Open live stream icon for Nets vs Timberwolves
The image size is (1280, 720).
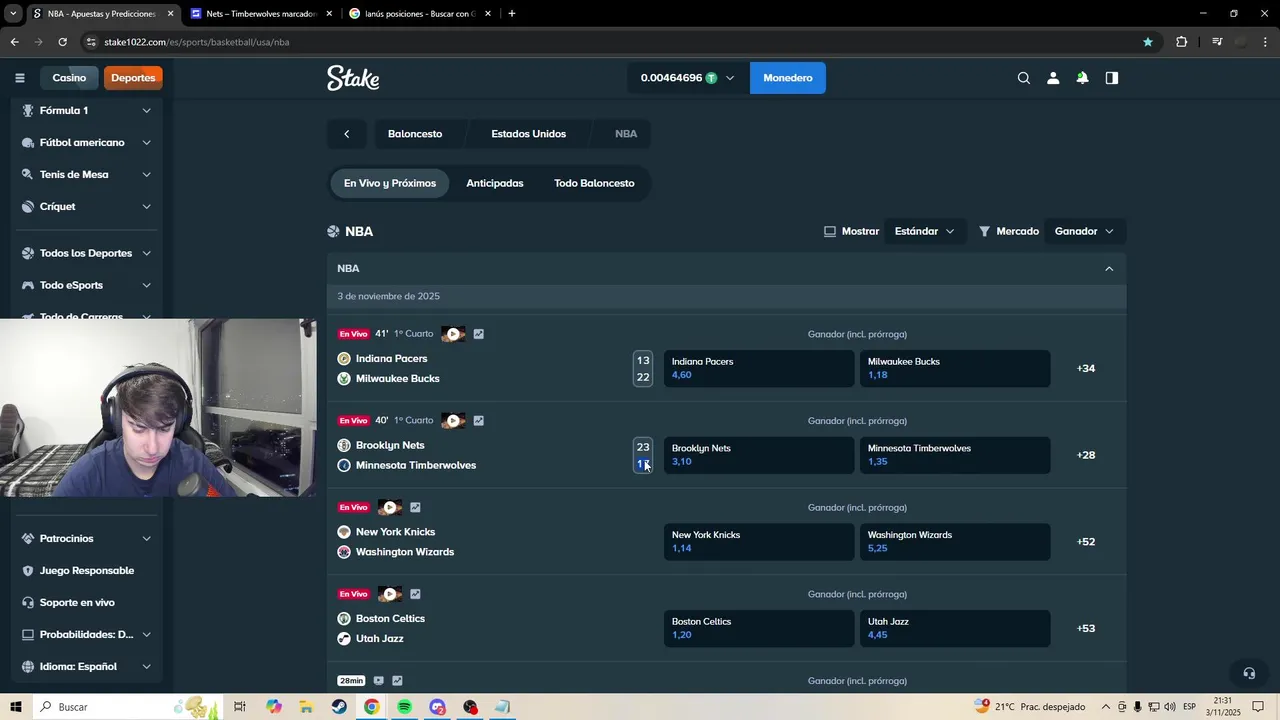453,421
